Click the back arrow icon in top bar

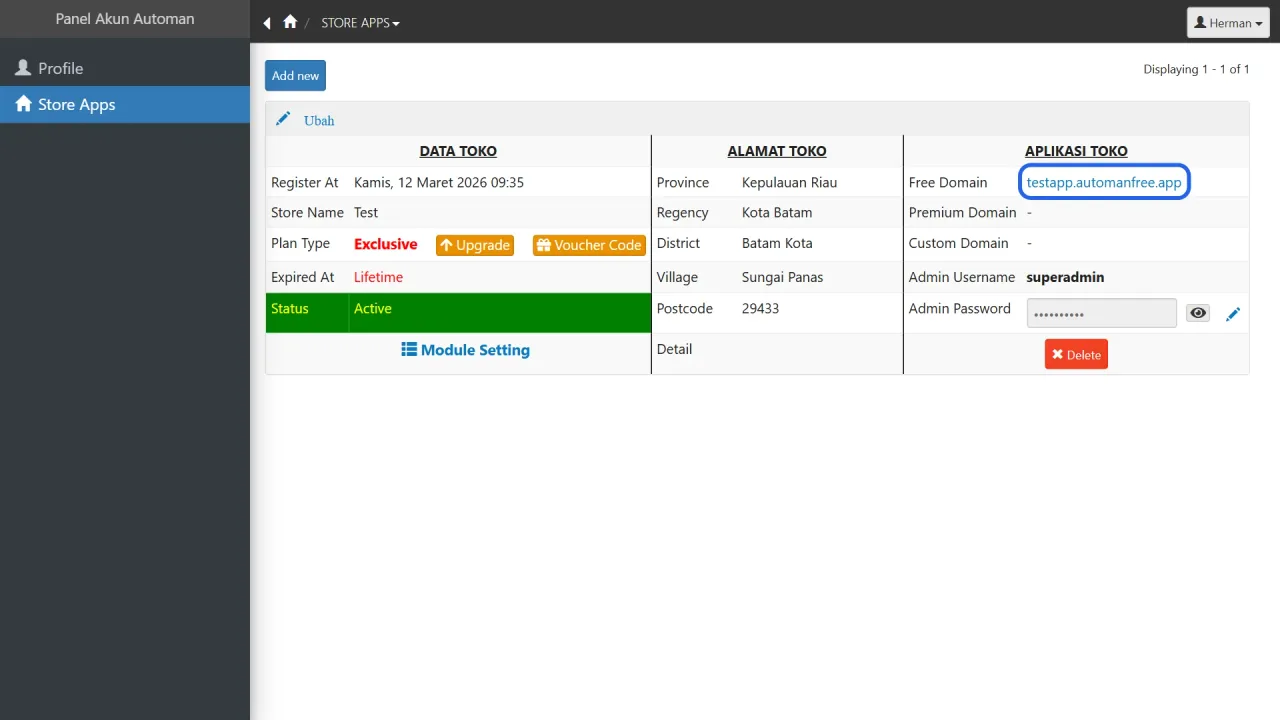pos(267,23)
